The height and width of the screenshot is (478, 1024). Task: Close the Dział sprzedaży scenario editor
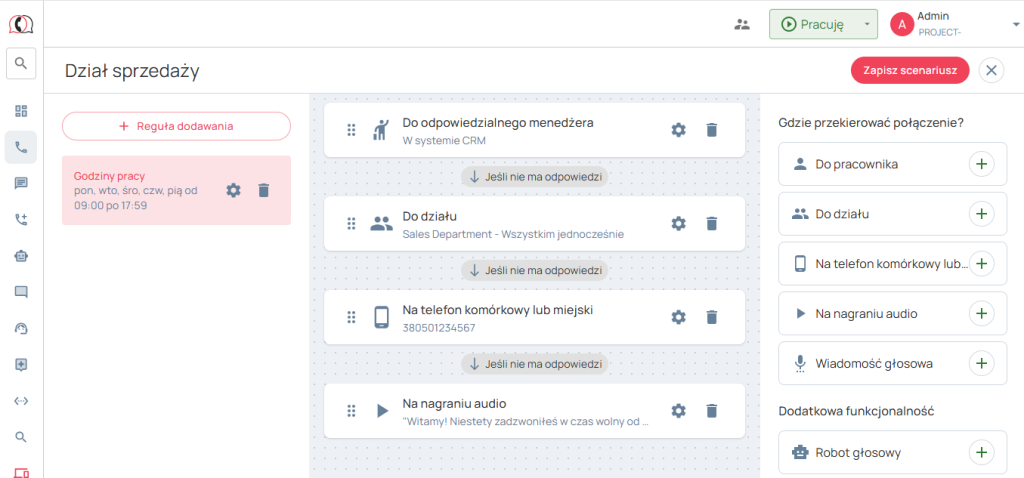(991, 70)
